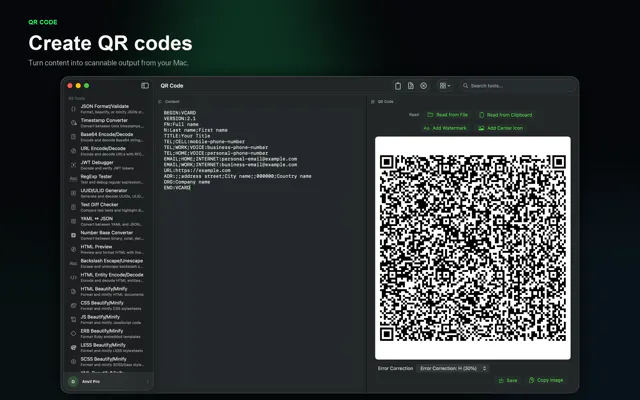Viewport: 640px width, 400px height.
Task: Click the circled X clear toolbar icon
Action: coord(424,86)
